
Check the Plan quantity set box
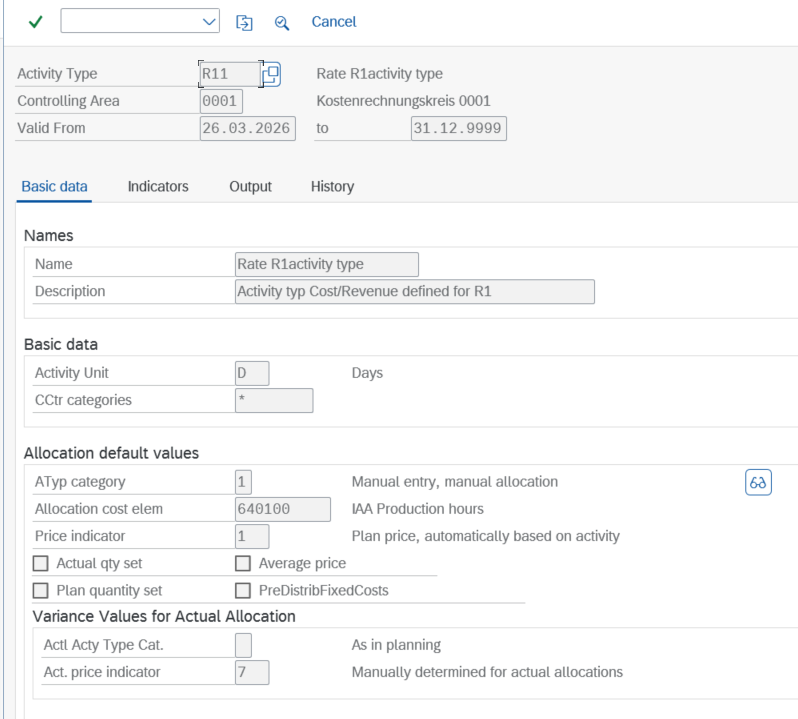[x=41, y=591]
